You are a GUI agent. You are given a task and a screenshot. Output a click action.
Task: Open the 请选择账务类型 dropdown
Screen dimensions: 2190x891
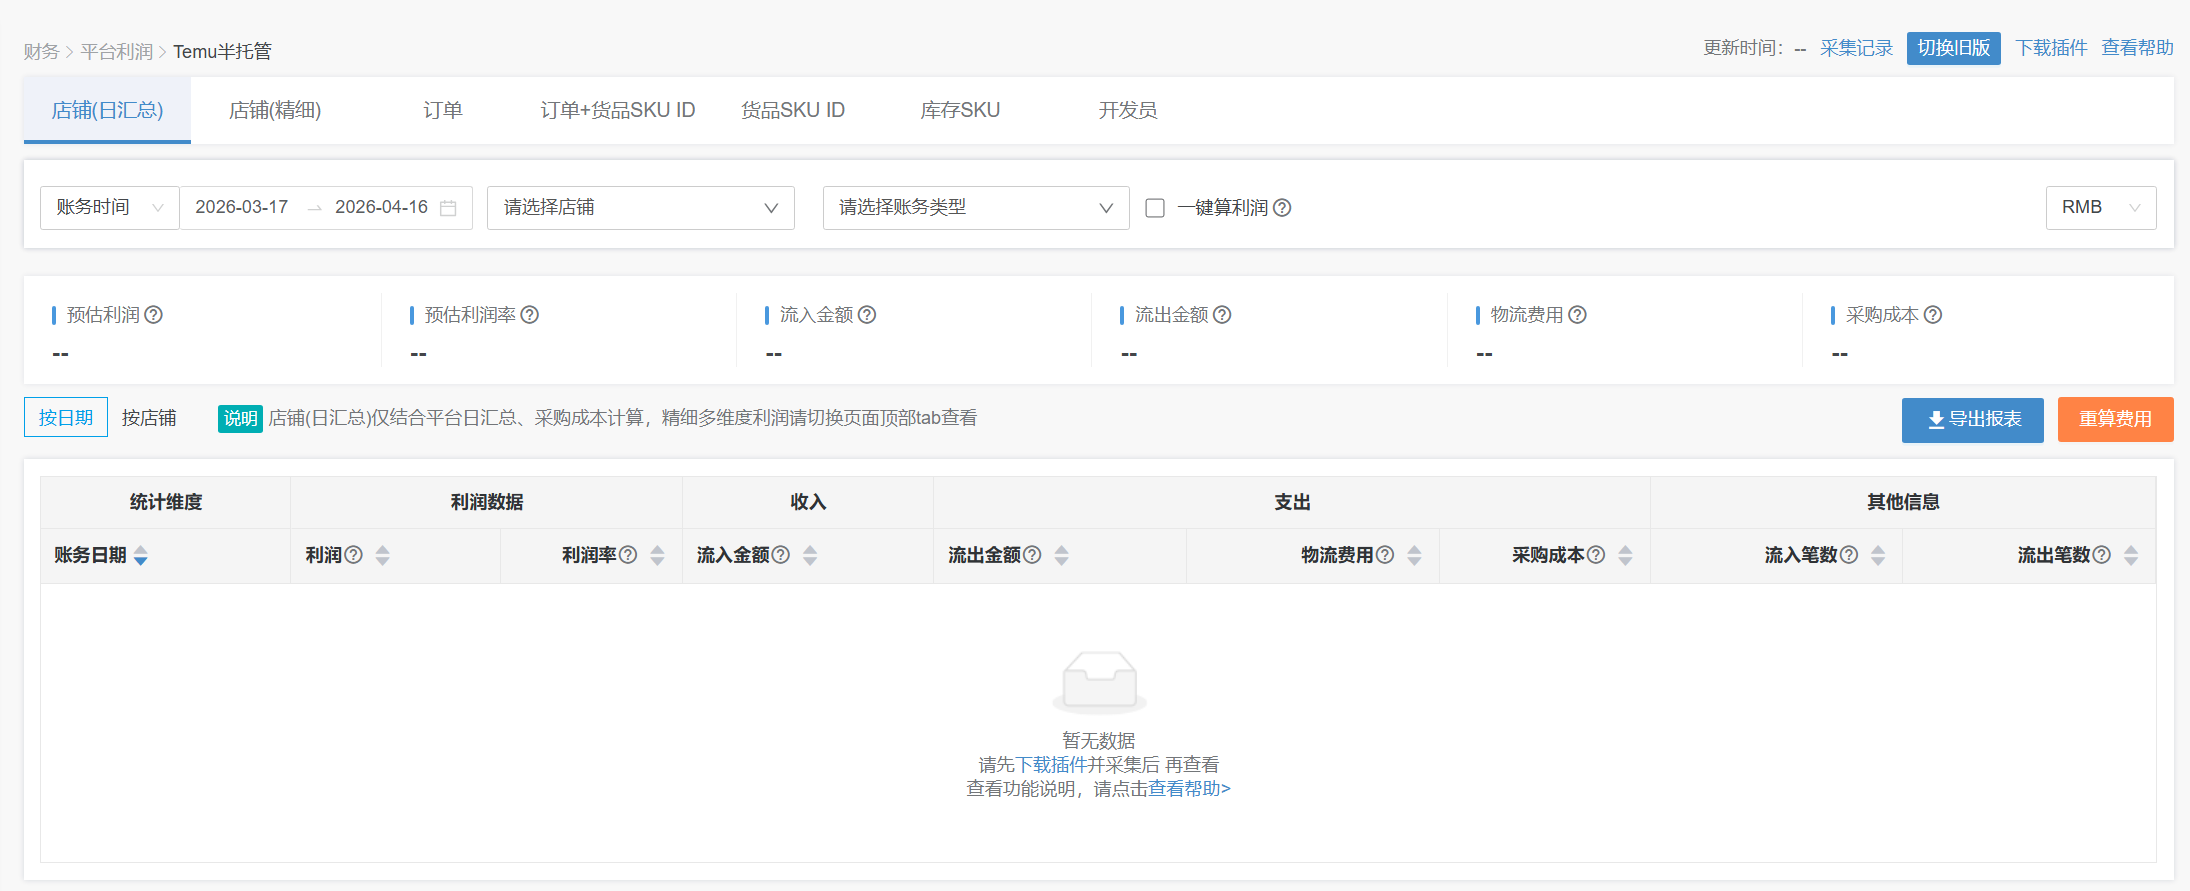tap(976, 208)
